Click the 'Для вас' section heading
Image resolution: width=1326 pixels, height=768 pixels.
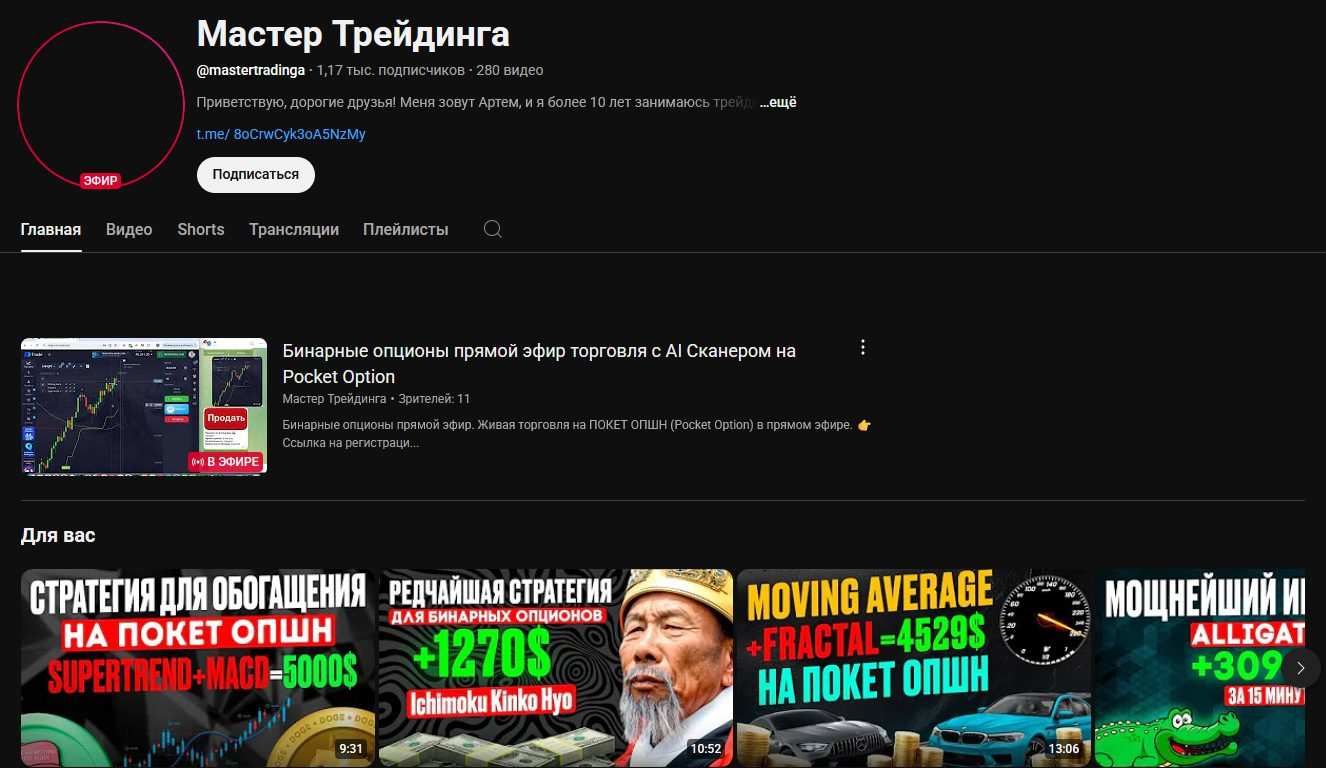[x=58, y=535]
